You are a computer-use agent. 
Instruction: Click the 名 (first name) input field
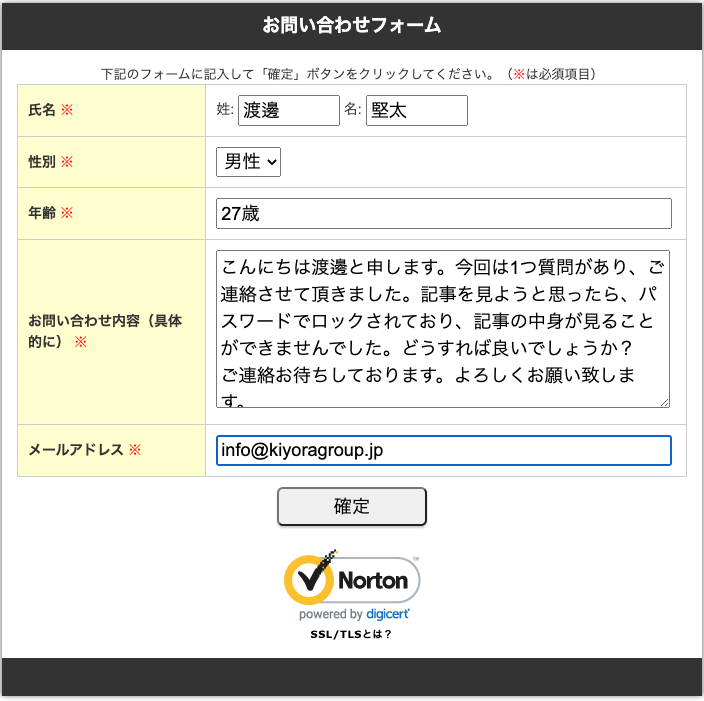coord(417,110)
